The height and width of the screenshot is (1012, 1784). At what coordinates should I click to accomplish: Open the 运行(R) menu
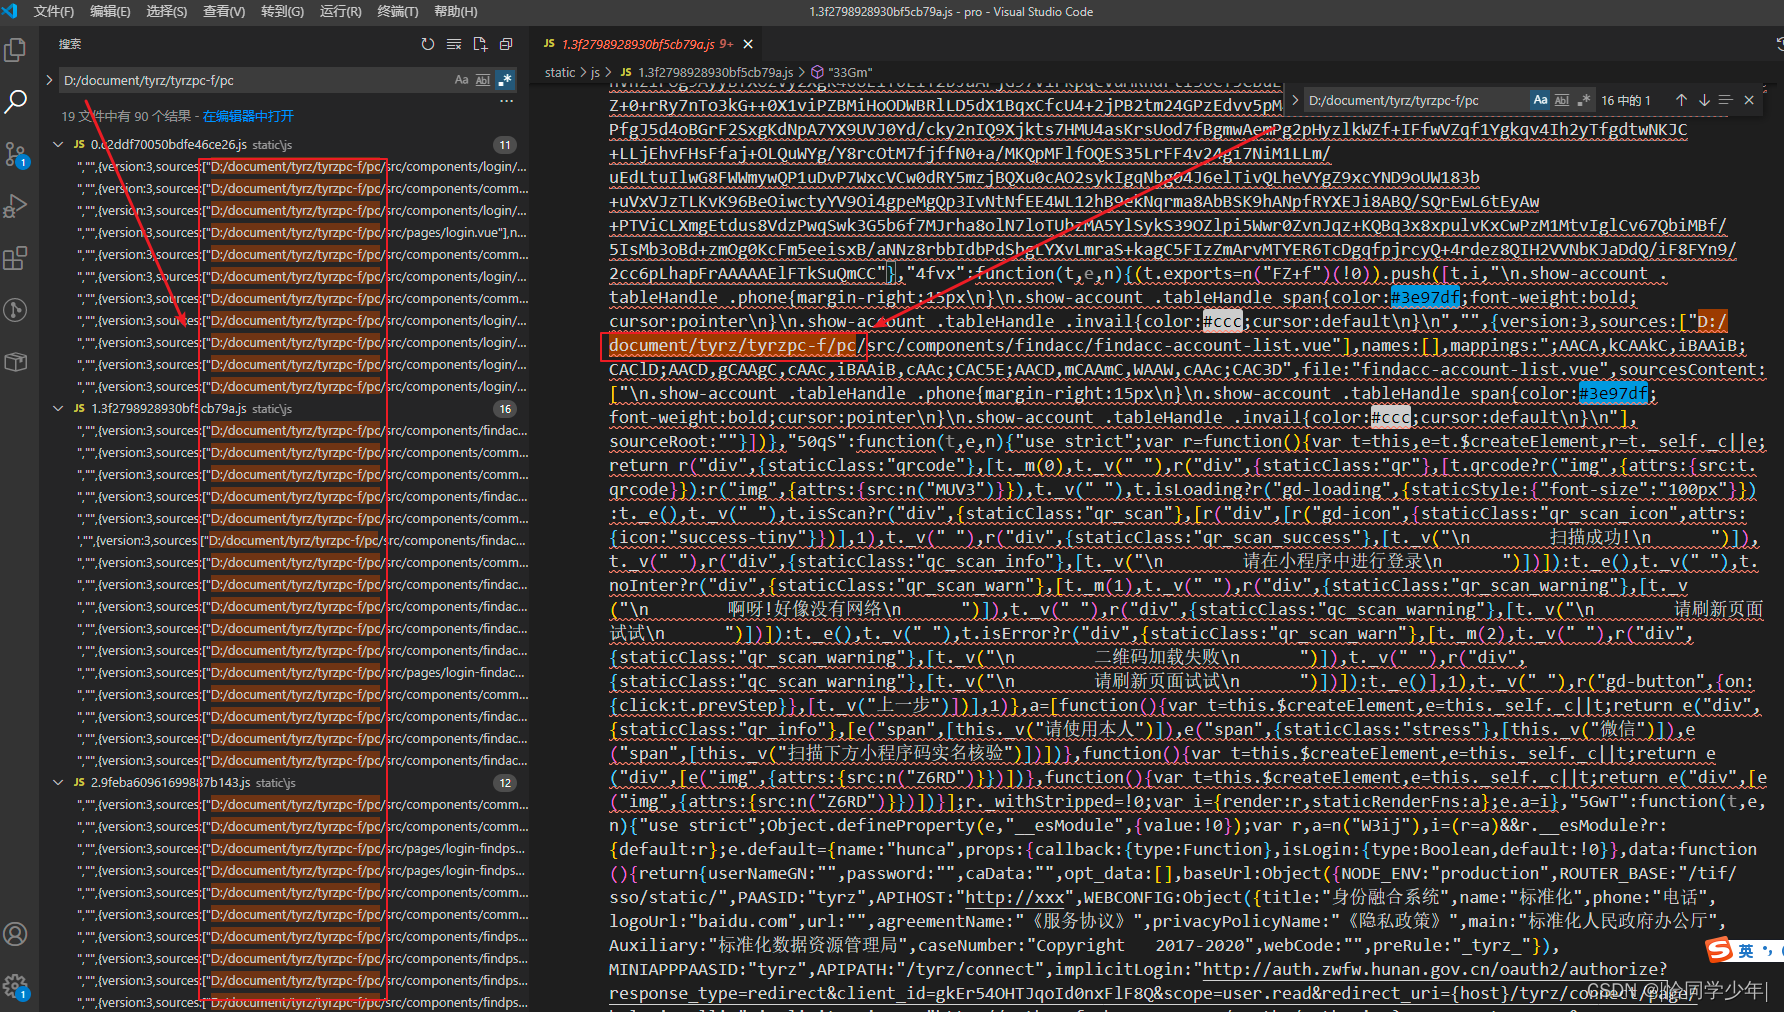coord(340,11)
